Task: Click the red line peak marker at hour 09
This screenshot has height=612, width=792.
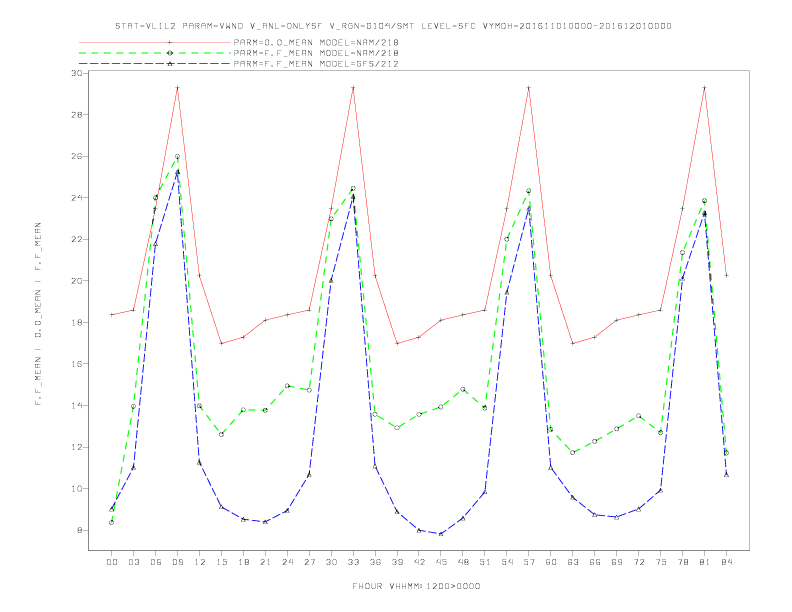Action: click(x=177, y=88)
